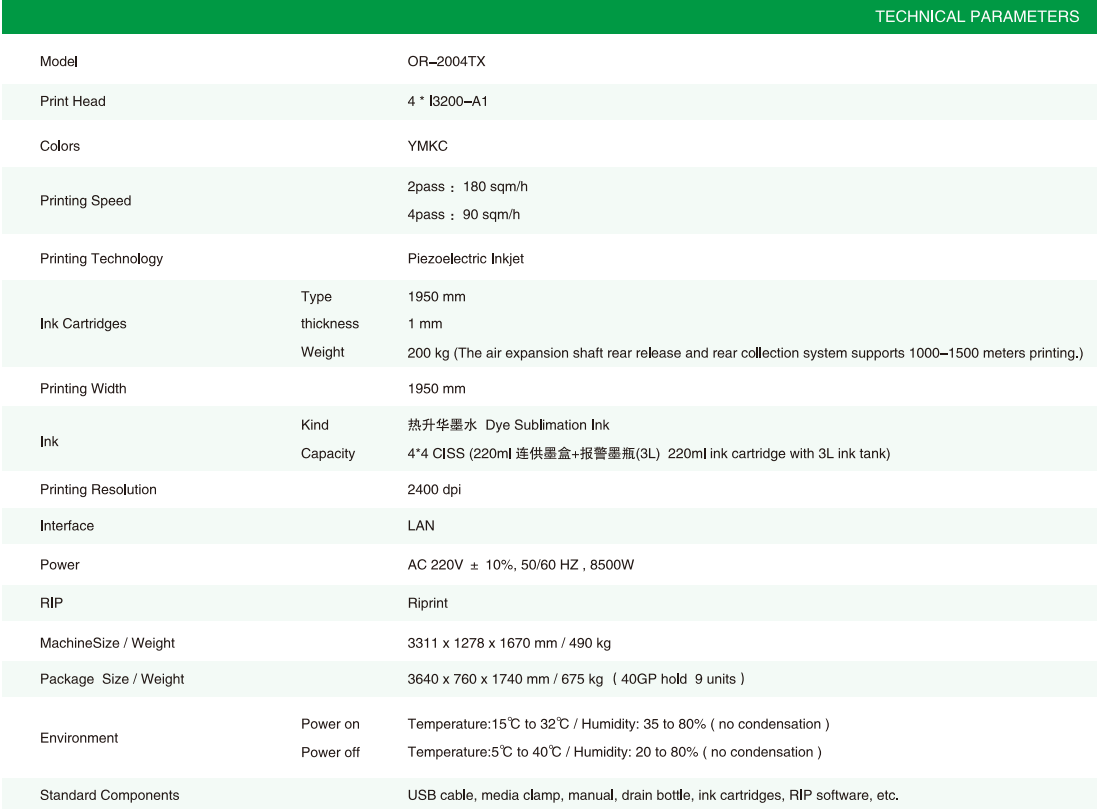Click the Power on temperature and humidity line
Image resolution: width=1097 pixels, height=809 pixels.
(618, 723)
